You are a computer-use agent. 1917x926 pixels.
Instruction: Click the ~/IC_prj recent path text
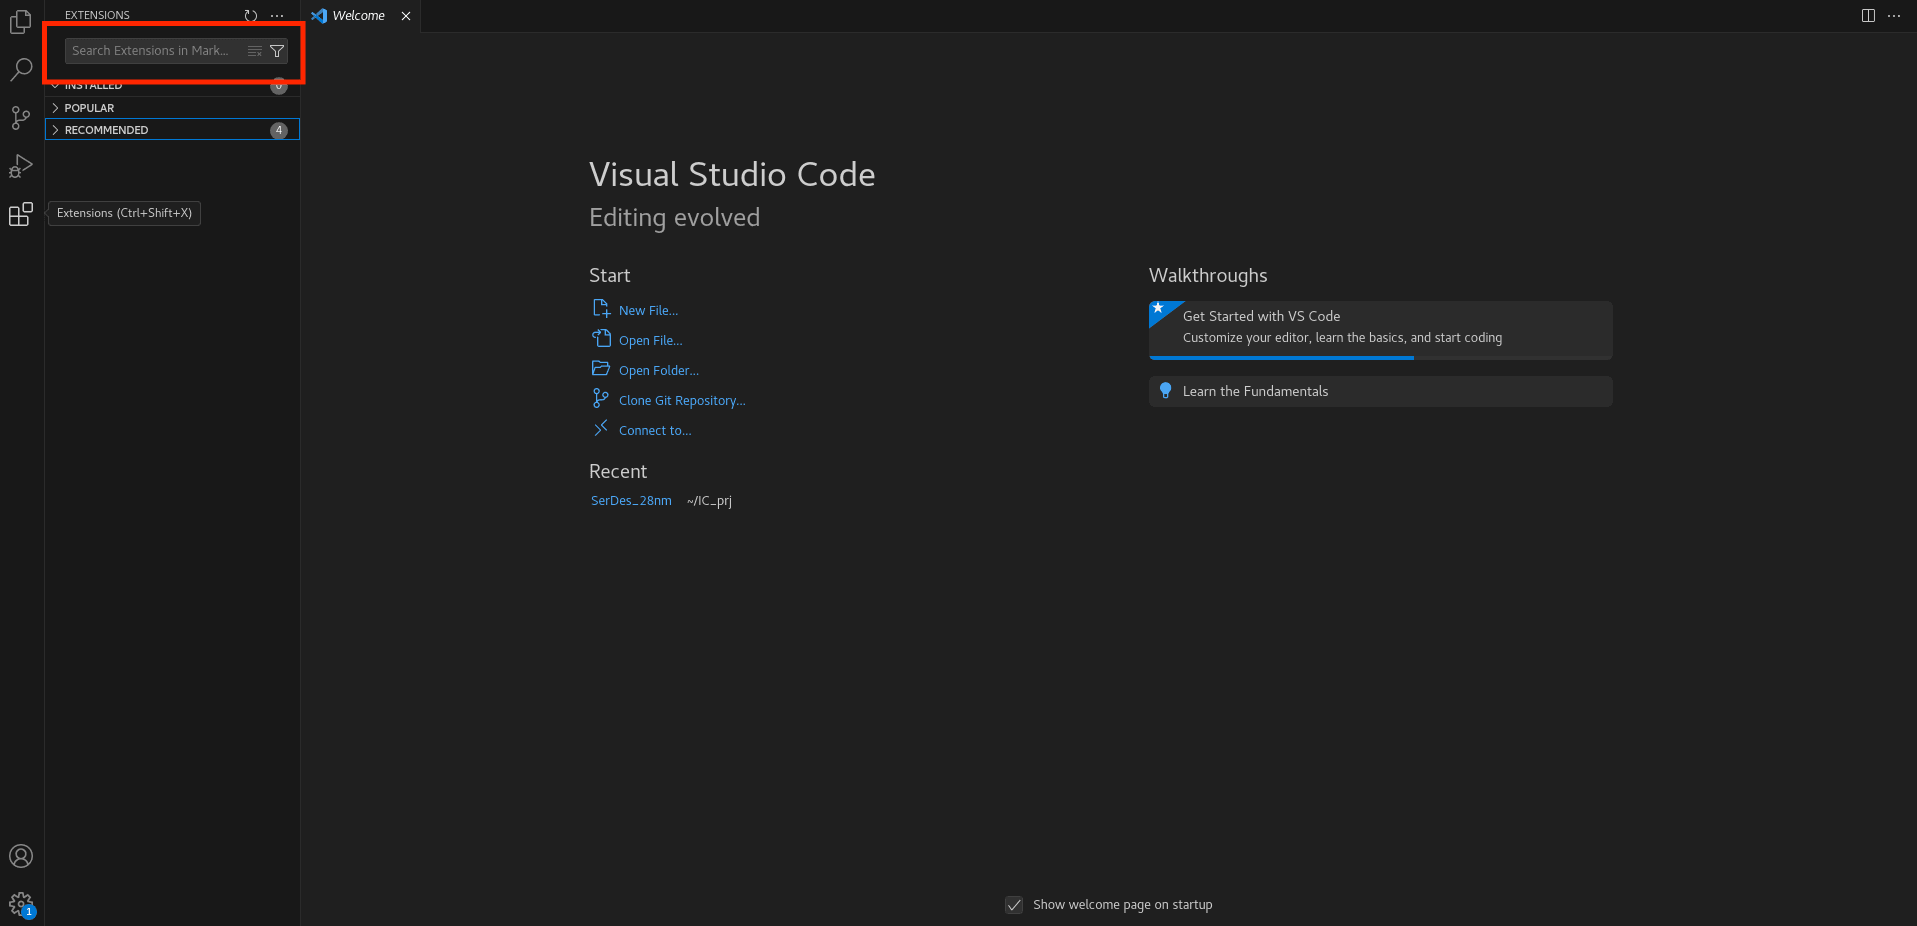(x=709, y=501)
